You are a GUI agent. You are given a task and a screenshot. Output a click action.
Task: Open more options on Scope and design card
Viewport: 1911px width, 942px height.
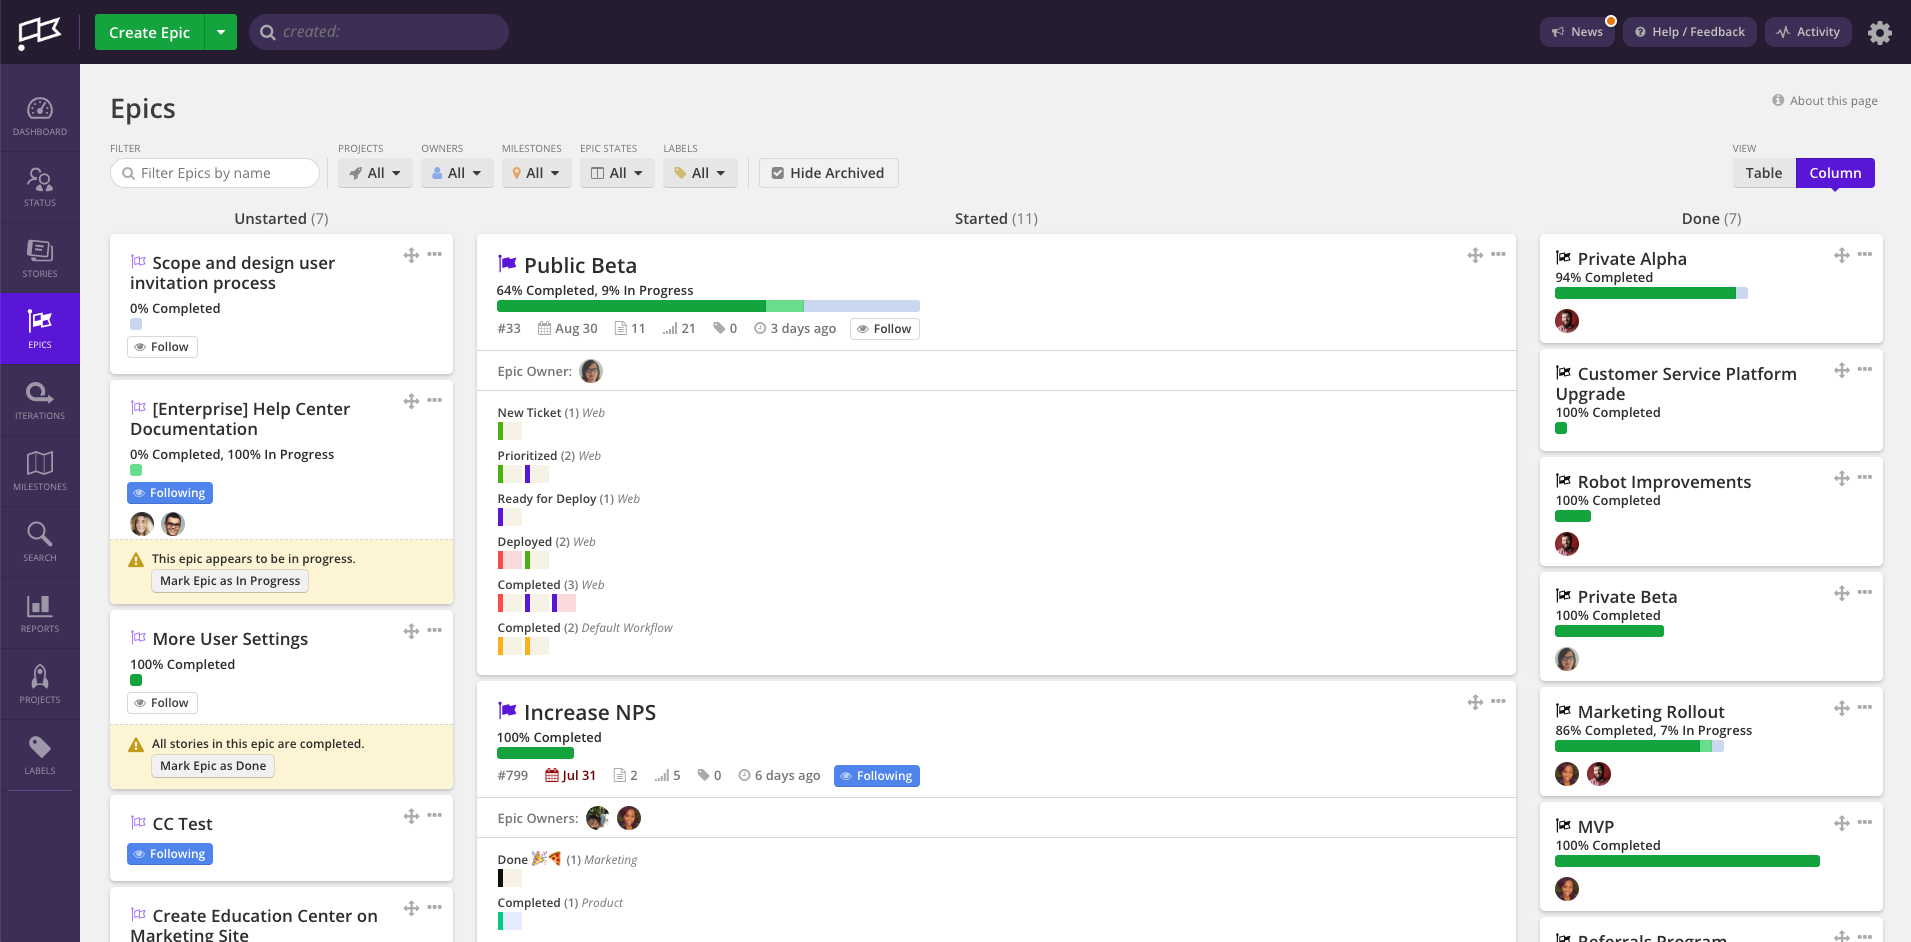click(x=434, y=254)
